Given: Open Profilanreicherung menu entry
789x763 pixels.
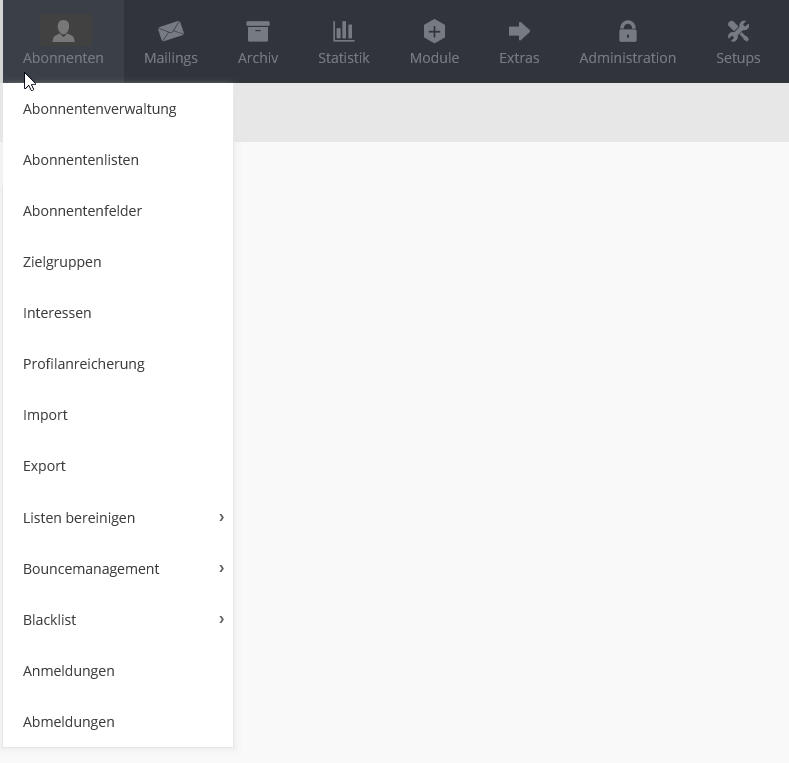Looking at the screenshot, I should click(x=84, y=364).
